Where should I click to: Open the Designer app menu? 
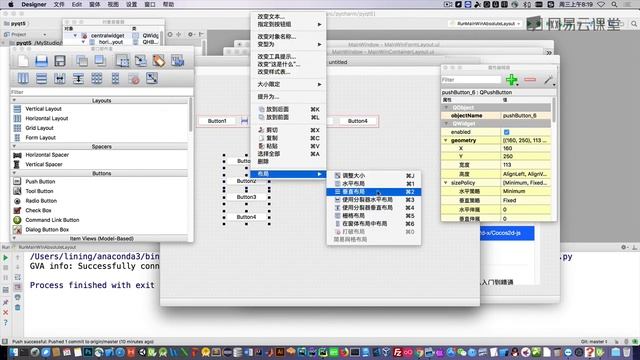[34, 4]
